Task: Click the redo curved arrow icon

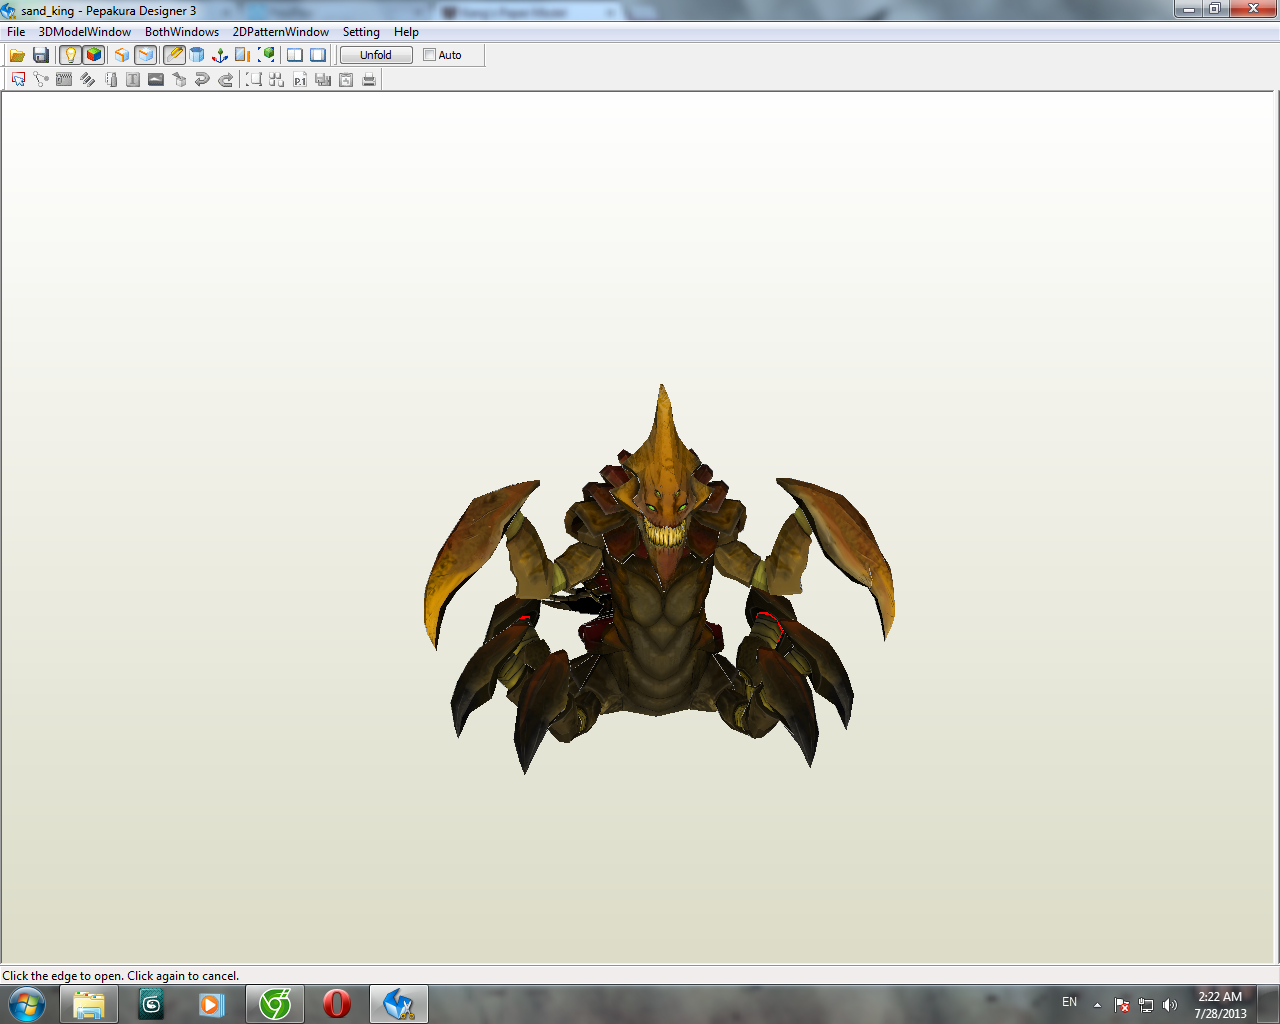Action: (x=225, y=80)
